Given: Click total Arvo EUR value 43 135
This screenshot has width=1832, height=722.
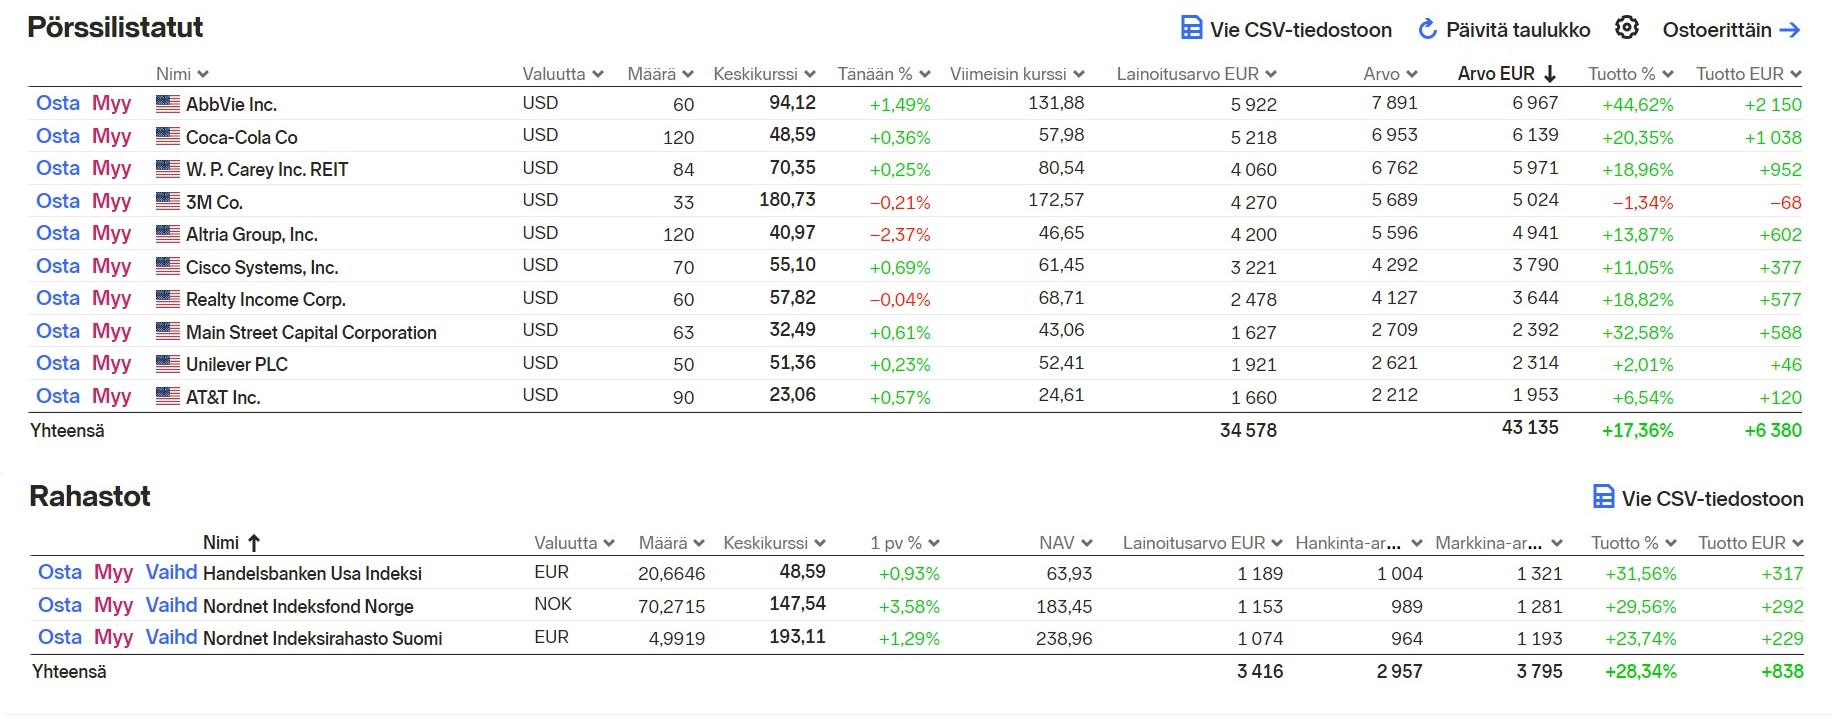Looking at the screenshot, I should click(1530, 427).
